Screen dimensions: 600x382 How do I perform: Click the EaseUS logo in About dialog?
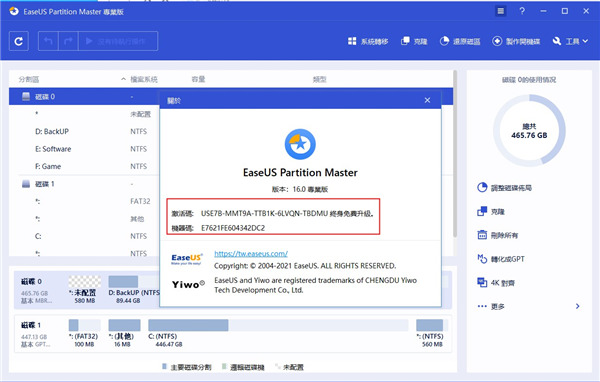187,259
